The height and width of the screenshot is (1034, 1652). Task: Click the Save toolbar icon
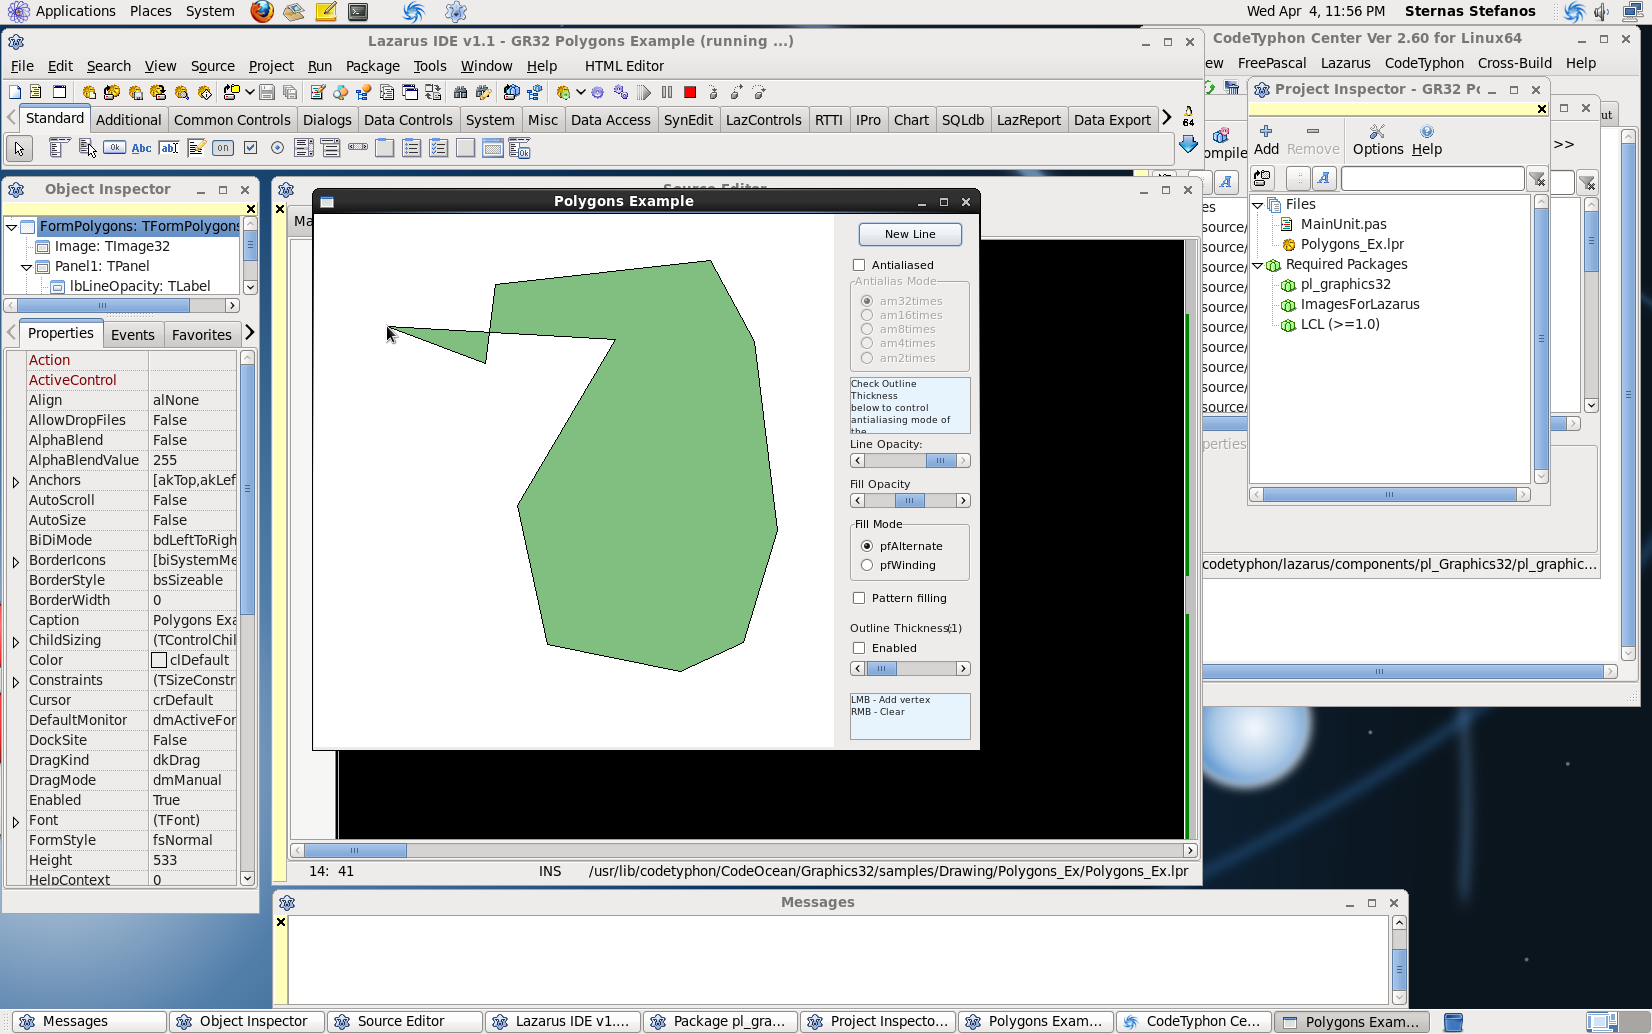tap(267, 92)
